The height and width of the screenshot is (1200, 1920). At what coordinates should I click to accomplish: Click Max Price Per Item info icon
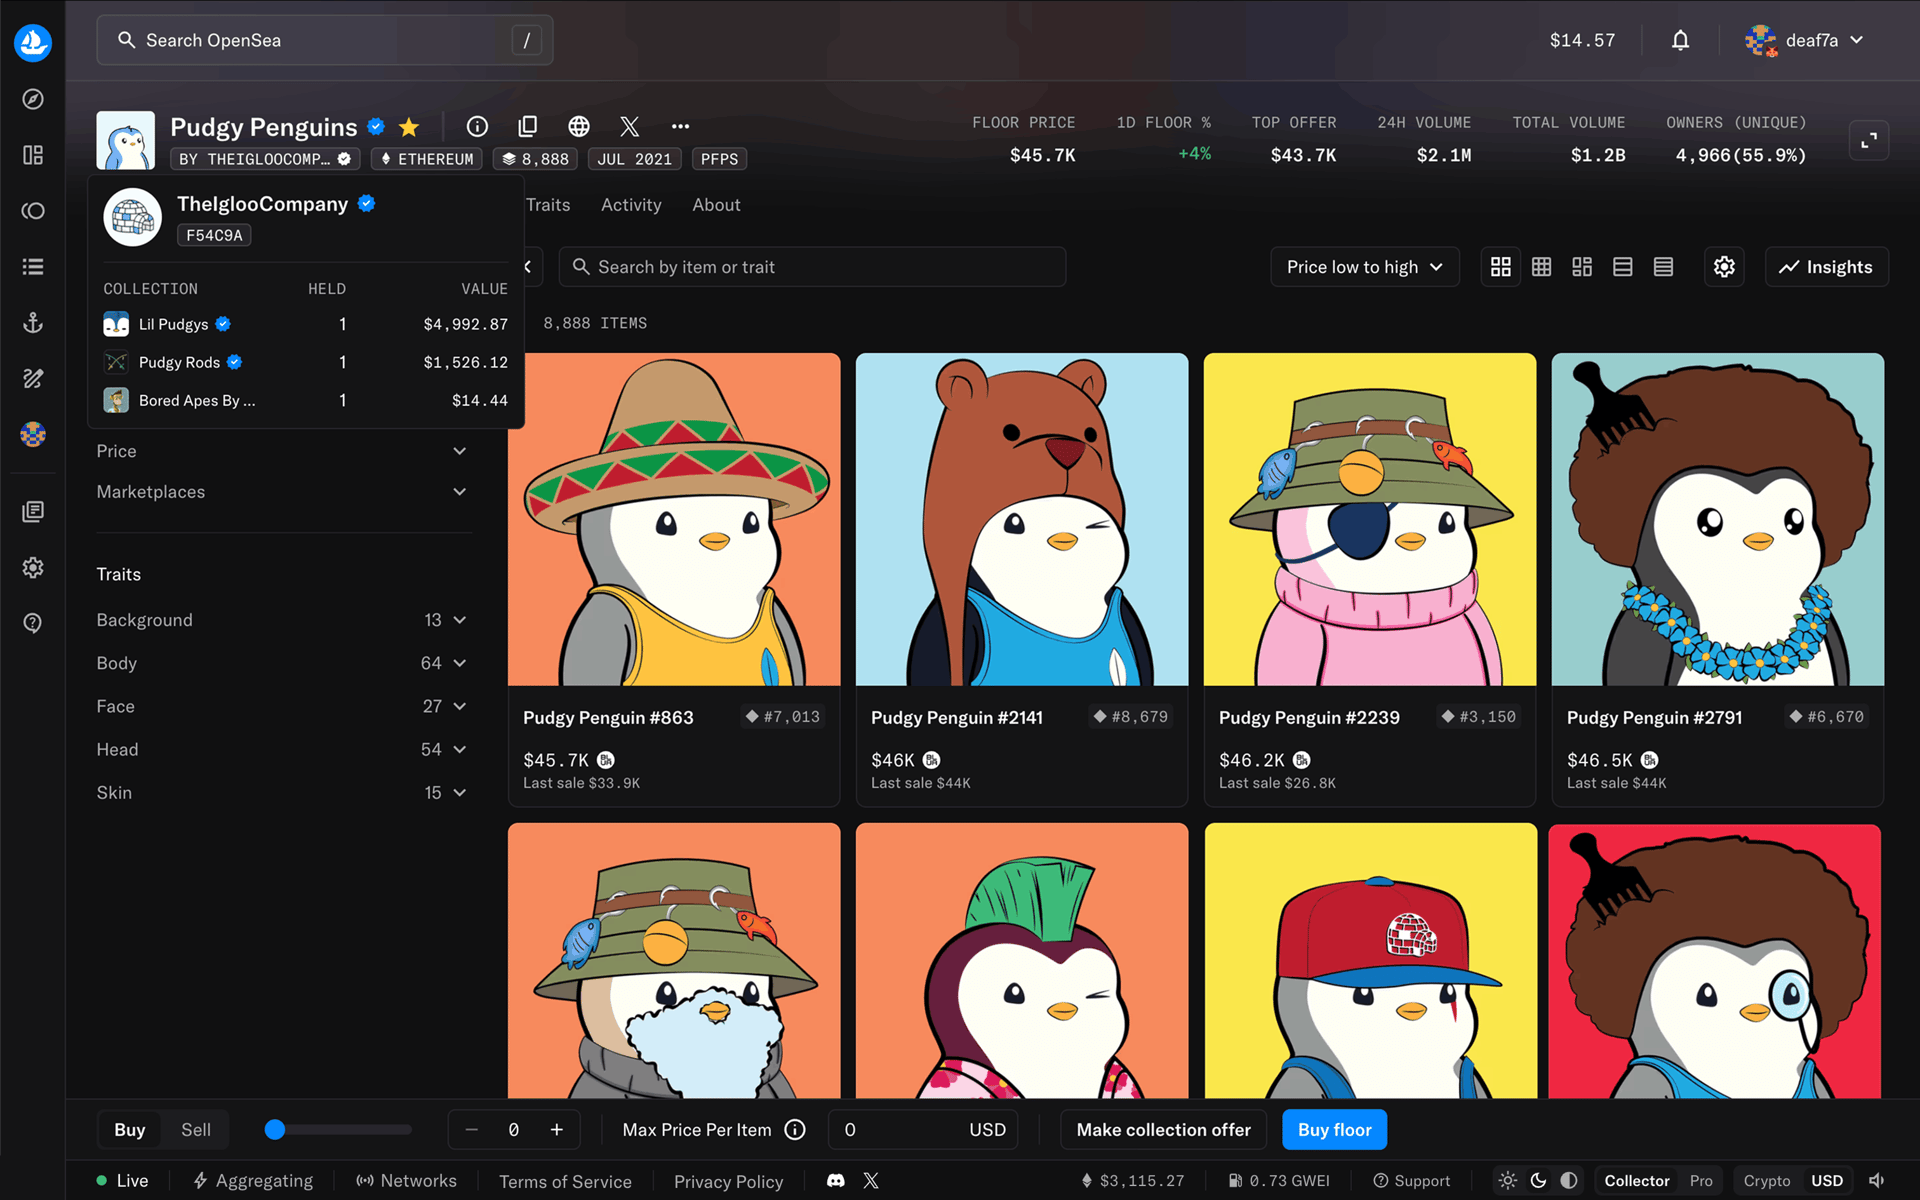pyautogui.click(x=795, y=1130)
